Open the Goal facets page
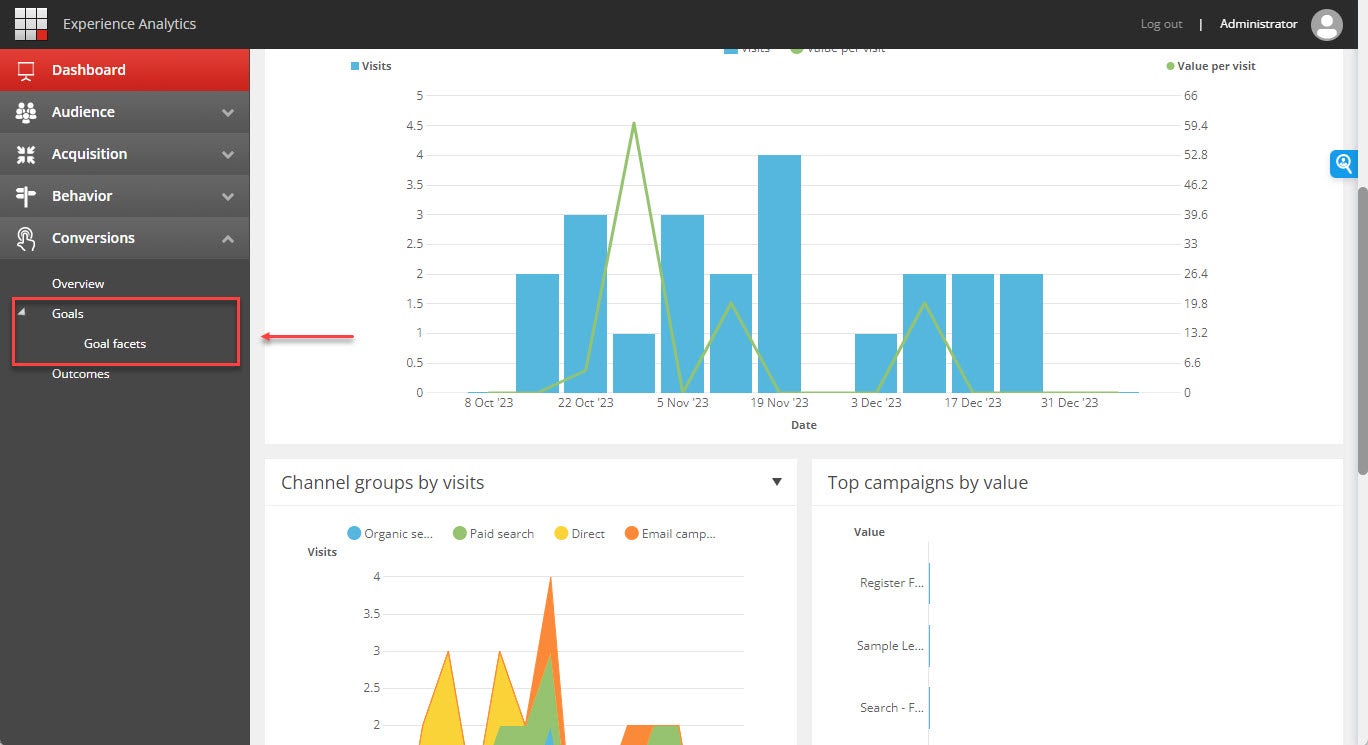 click(114, 343)
